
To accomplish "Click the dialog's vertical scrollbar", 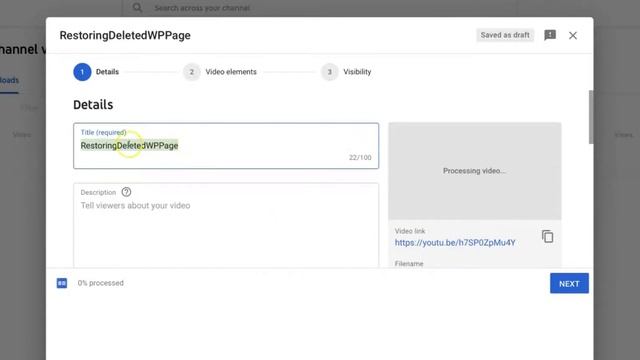I will tap(591, 117).
